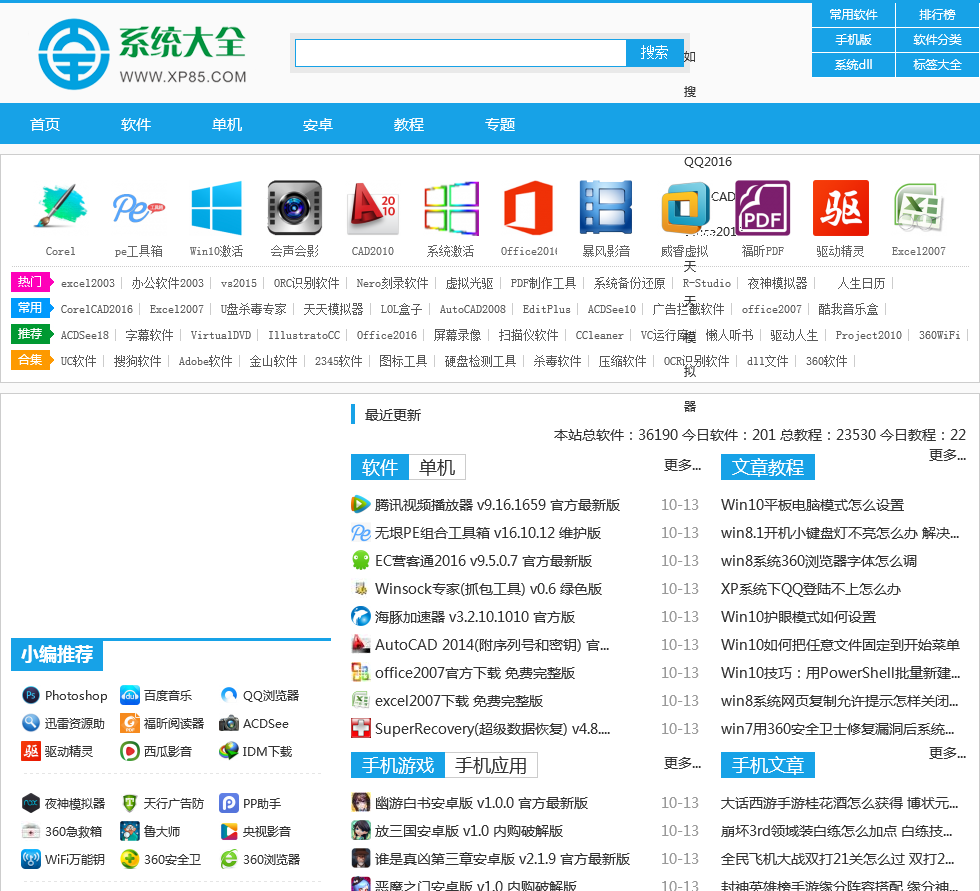Click the SuperRecovery red cross icon
980x891 pixels.
point(361,728)
